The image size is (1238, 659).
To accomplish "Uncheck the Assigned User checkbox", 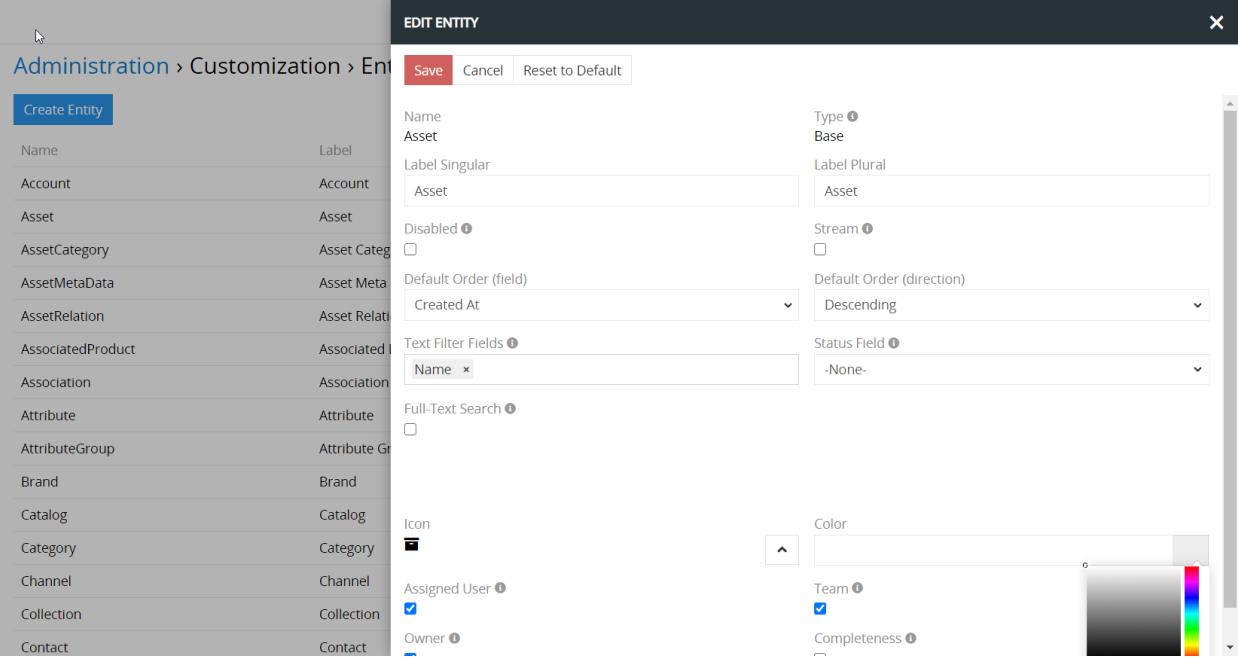I will tap(410, 609).
